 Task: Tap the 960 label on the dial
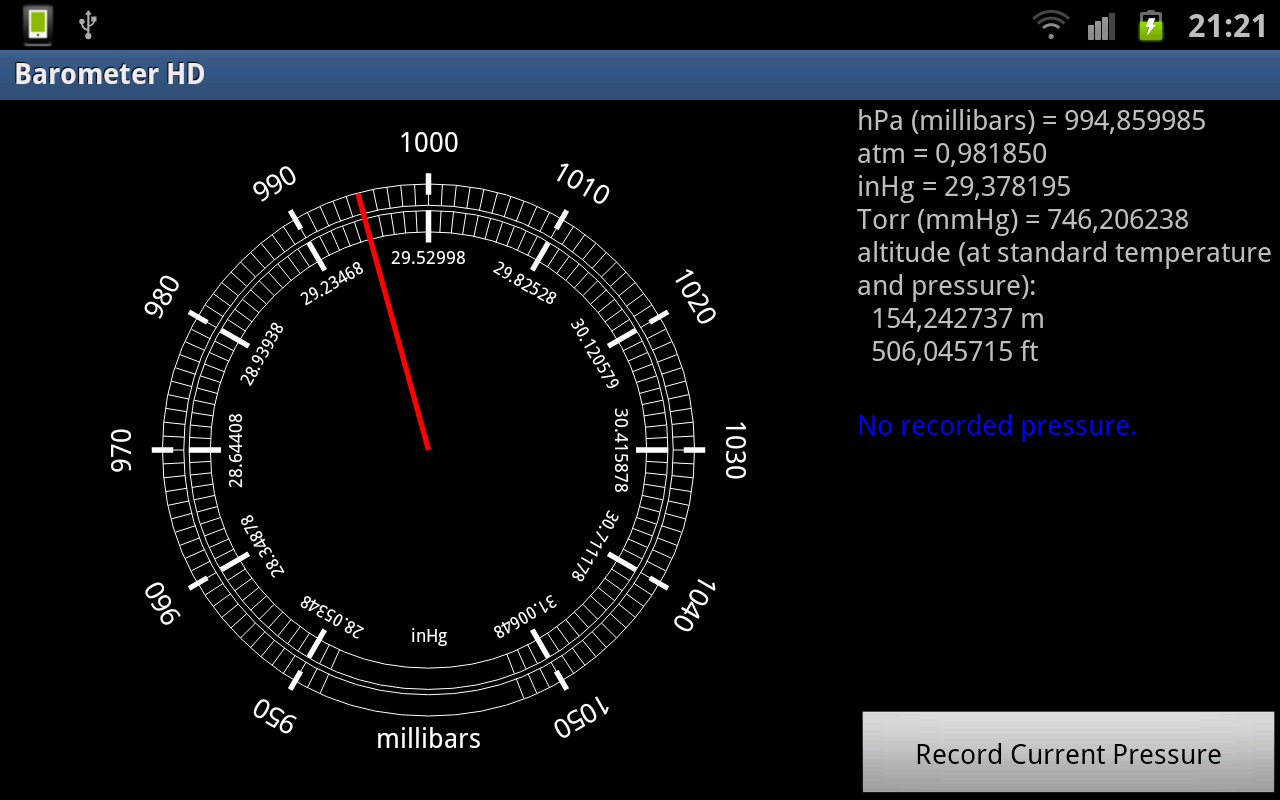tap(162, 604)
